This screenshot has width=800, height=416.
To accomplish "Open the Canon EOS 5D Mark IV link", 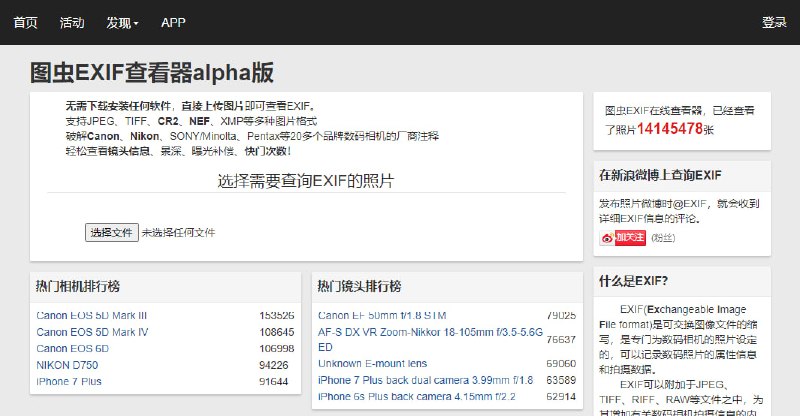I will (x=92, y=332).
